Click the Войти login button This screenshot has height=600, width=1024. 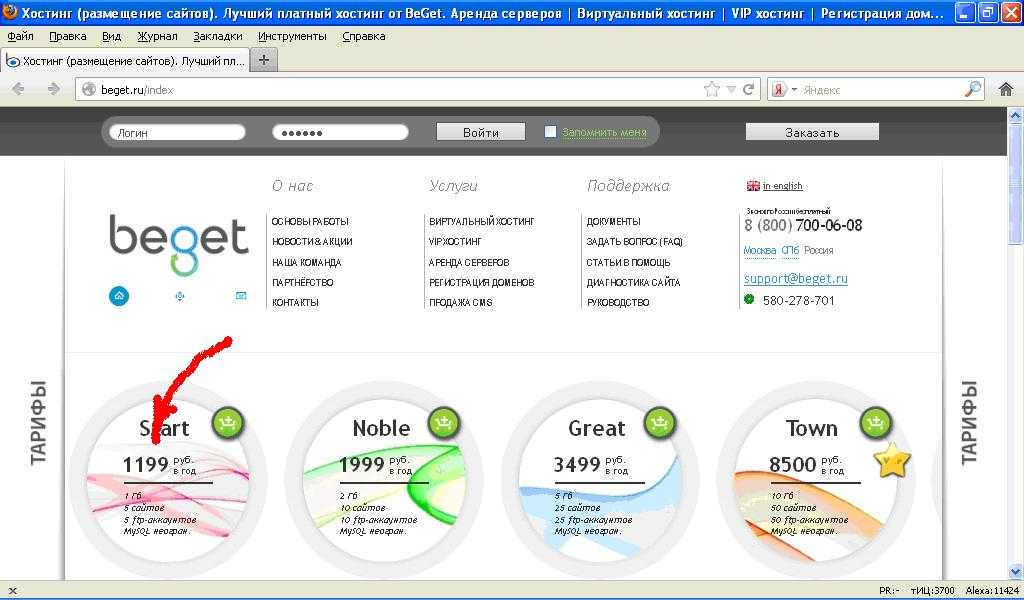[x=481, y=132]
